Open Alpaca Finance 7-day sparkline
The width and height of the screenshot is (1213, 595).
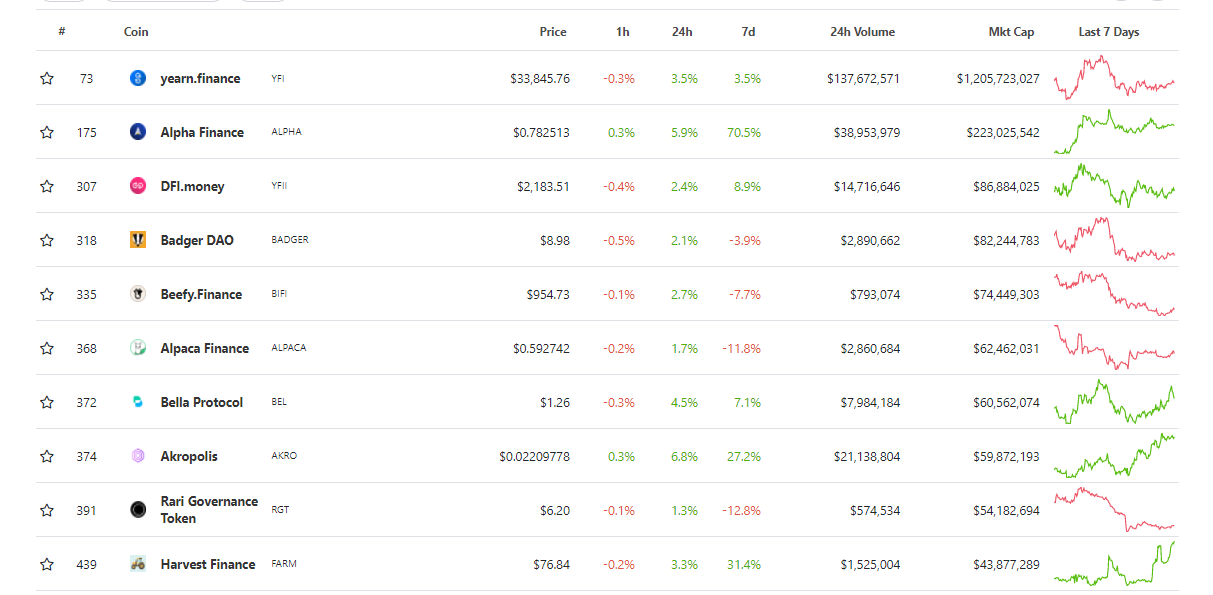(x=1114, y=347)
